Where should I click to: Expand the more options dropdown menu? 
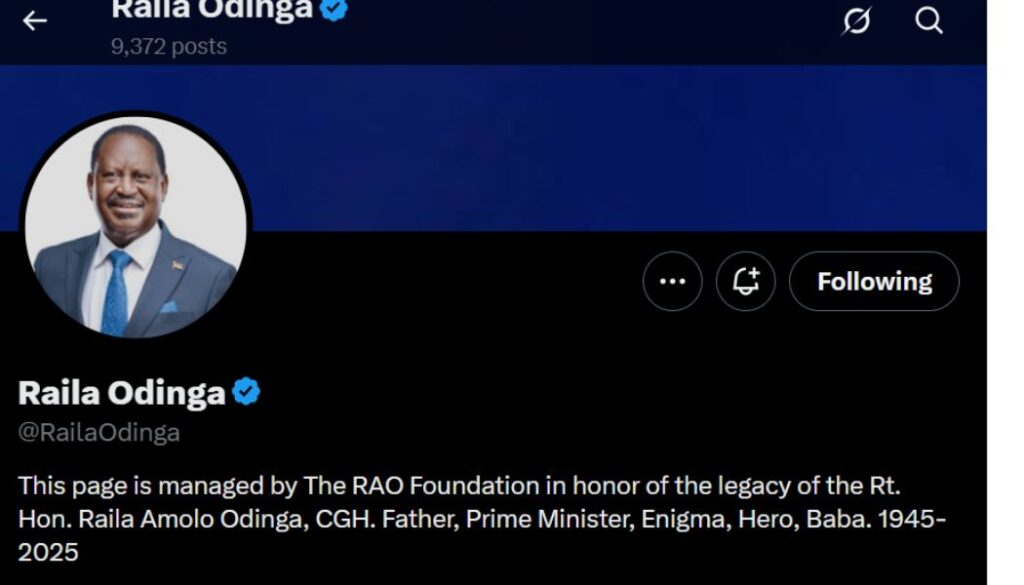tap(671, 281)
